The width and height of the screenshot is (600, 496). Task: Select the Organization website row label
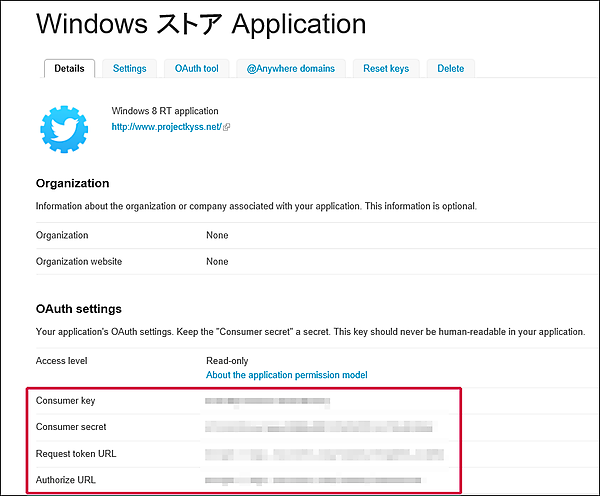(x=79, y=261)
